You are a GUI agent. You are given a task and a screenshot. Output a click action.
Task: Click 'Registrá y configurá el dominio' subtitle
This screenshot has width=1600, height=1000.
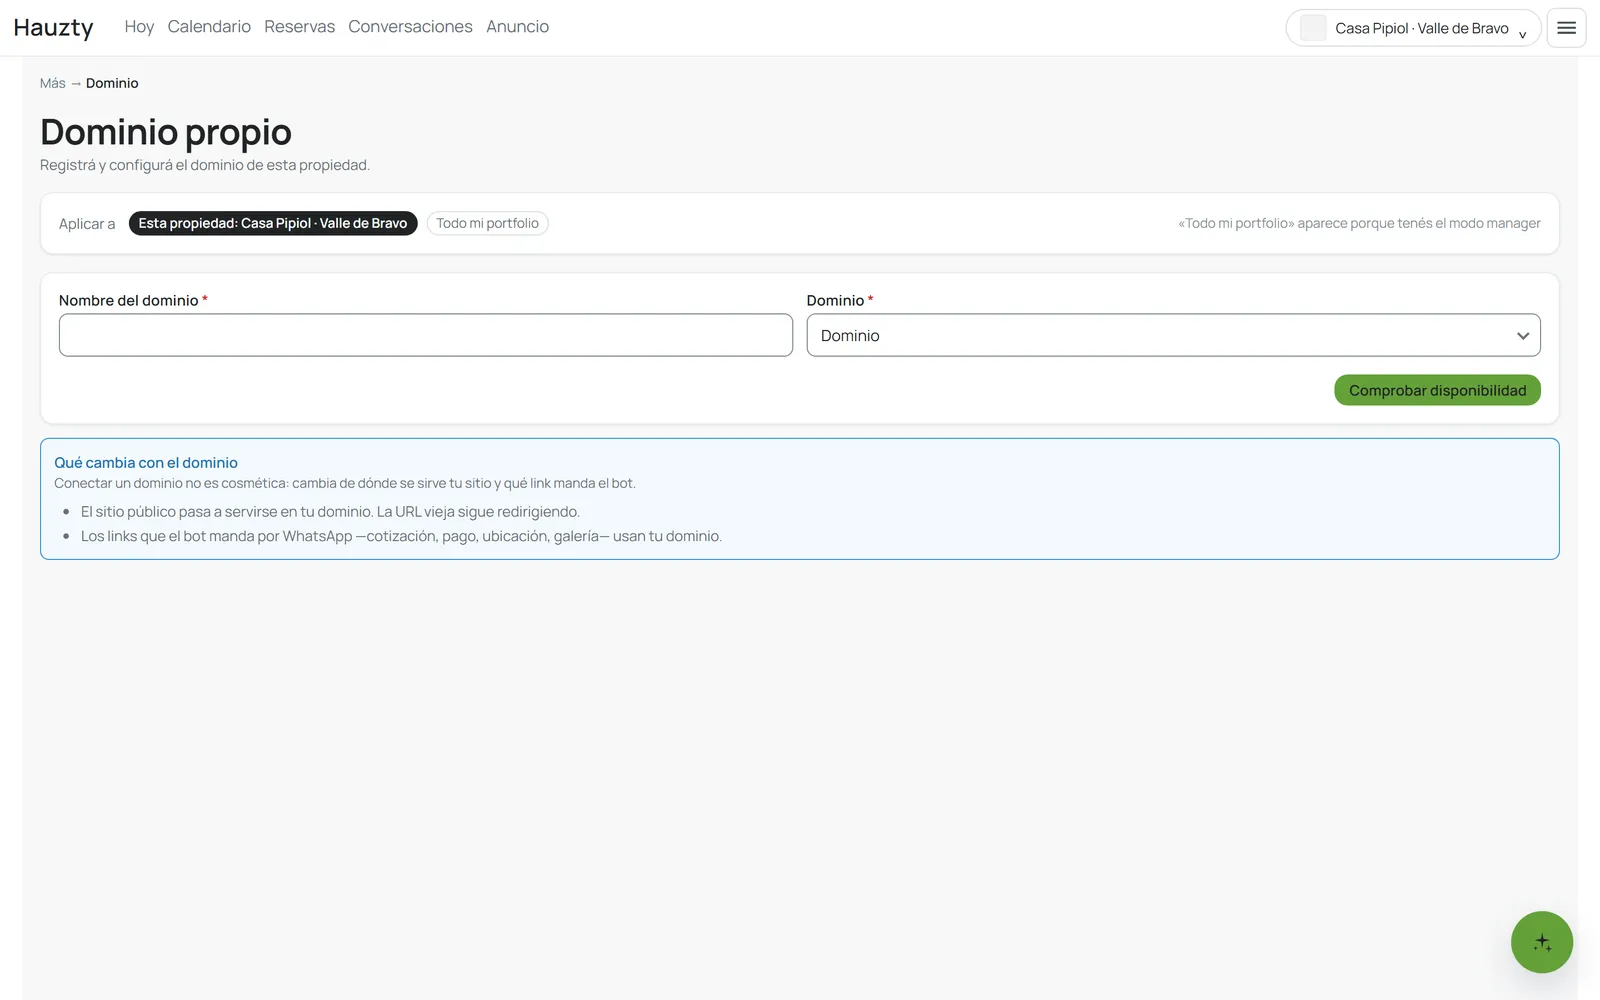click(x=205, y=165)
